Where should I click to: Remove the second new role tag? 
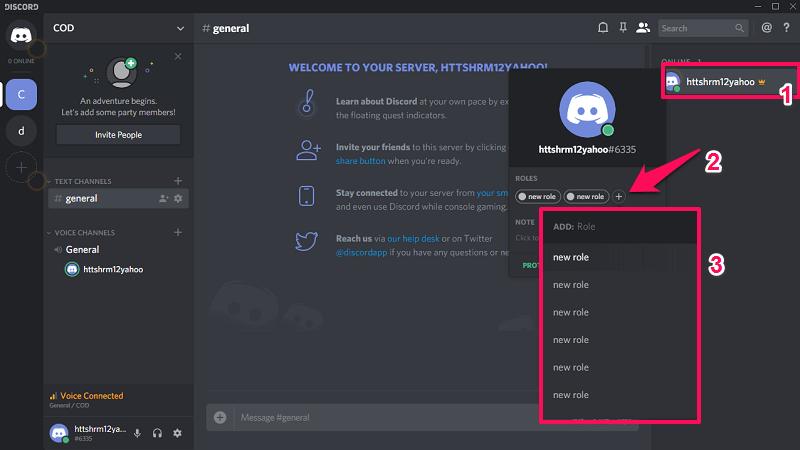pyautogui.click(x=570, y=196)
